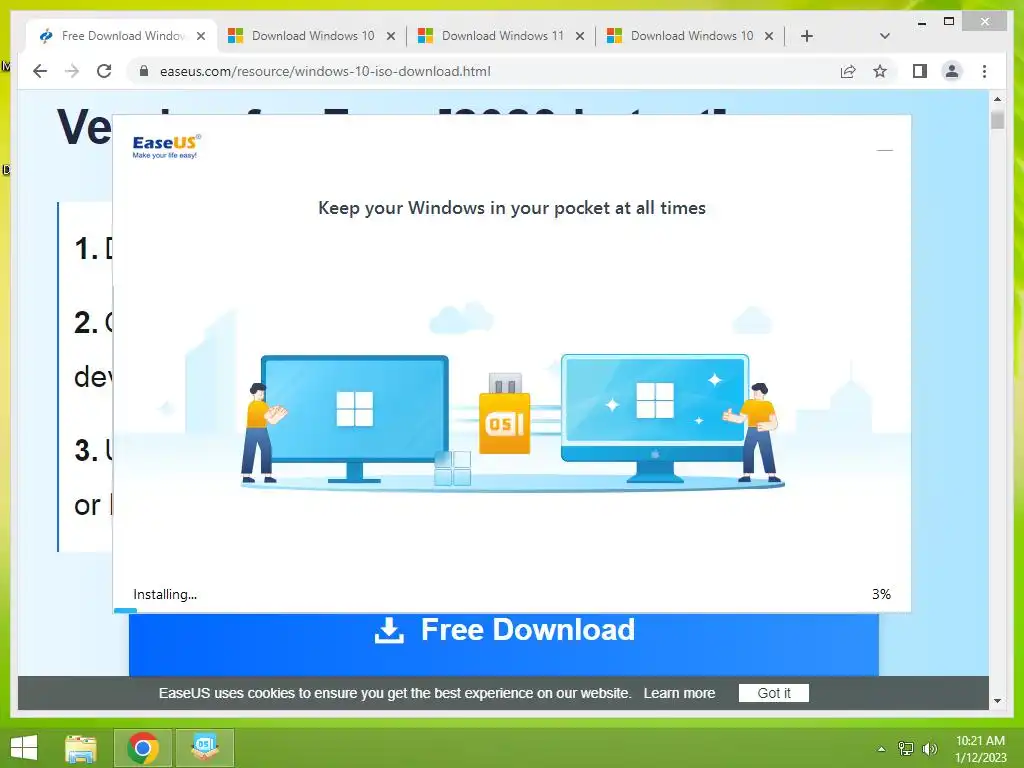Viewport: 1024px width, 768px height.
Task: Open the volume tray icon
Action: [929, 749]
